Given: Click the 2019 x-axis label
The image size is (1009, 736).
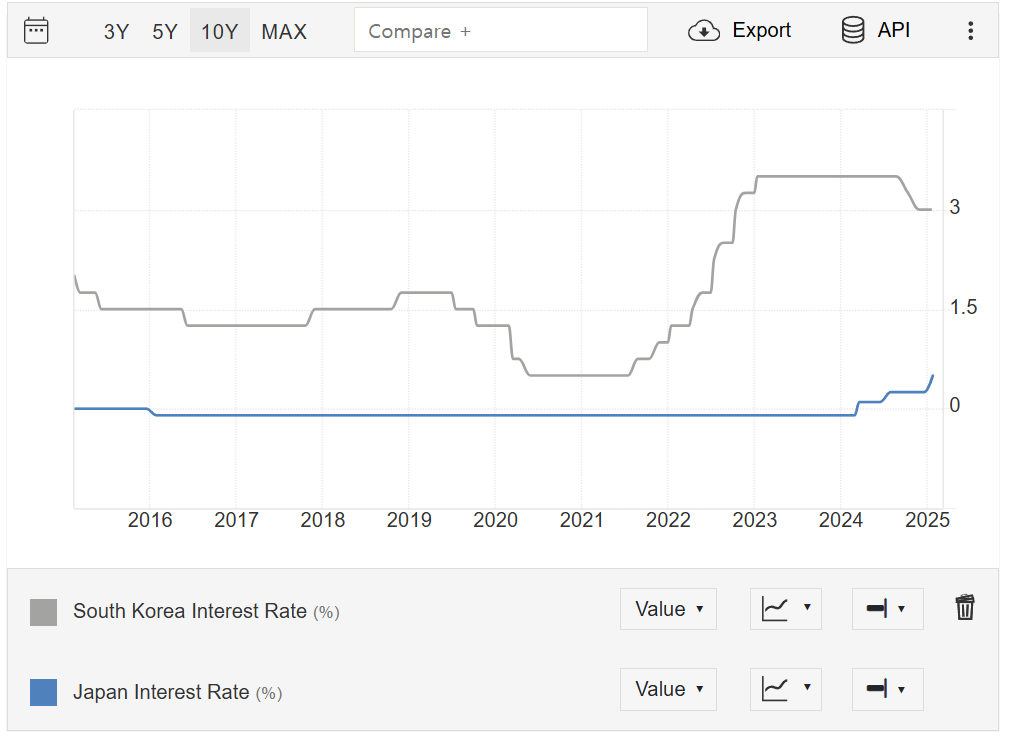Looking at the screenshot, I should [409, 520].
